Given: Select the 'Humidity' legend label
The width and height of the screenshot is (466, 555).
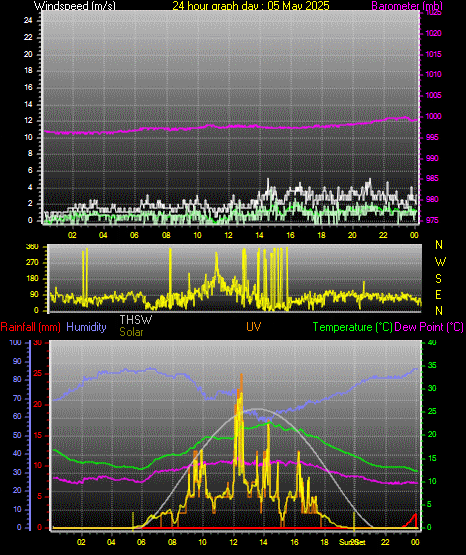Looking at the screenshot, I should point(86,327).
